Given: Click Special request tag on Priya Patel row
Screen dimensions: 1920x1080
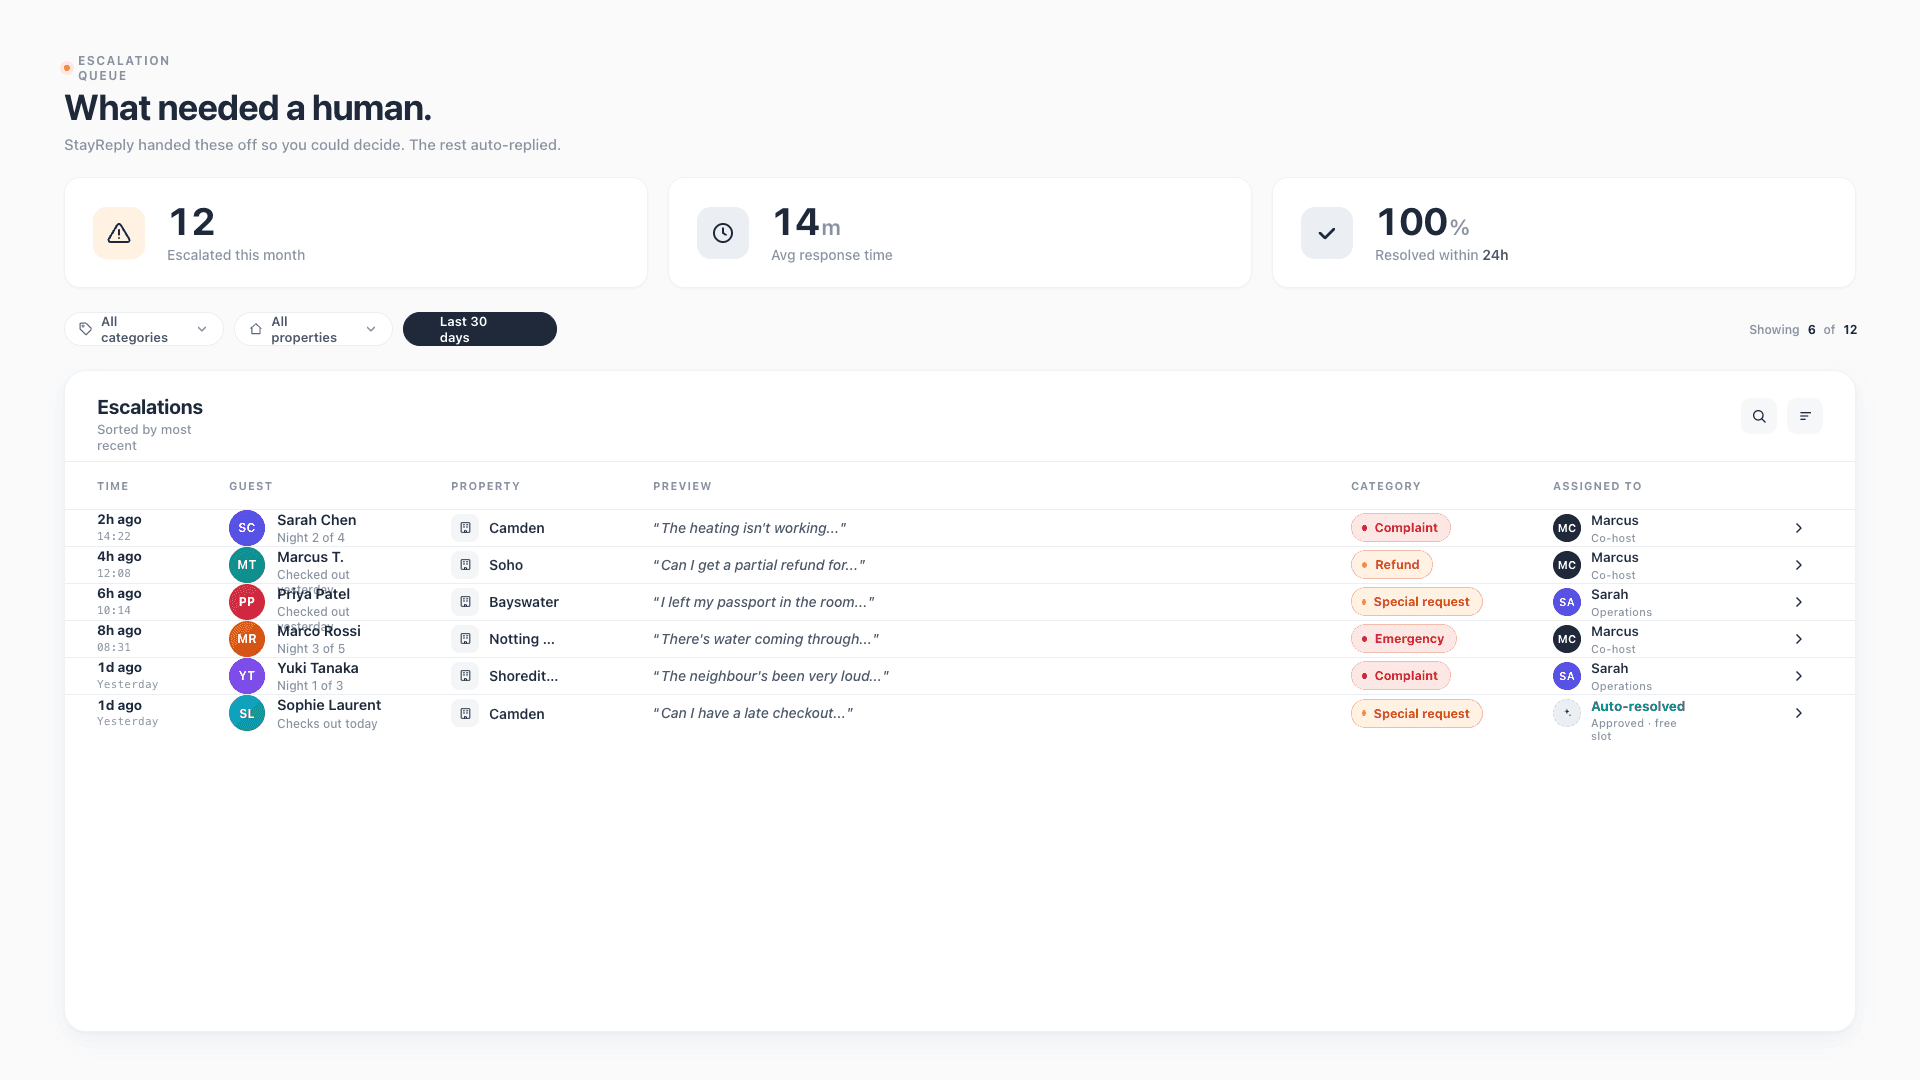Looking at the screenshot, I should coord(1416,602).
